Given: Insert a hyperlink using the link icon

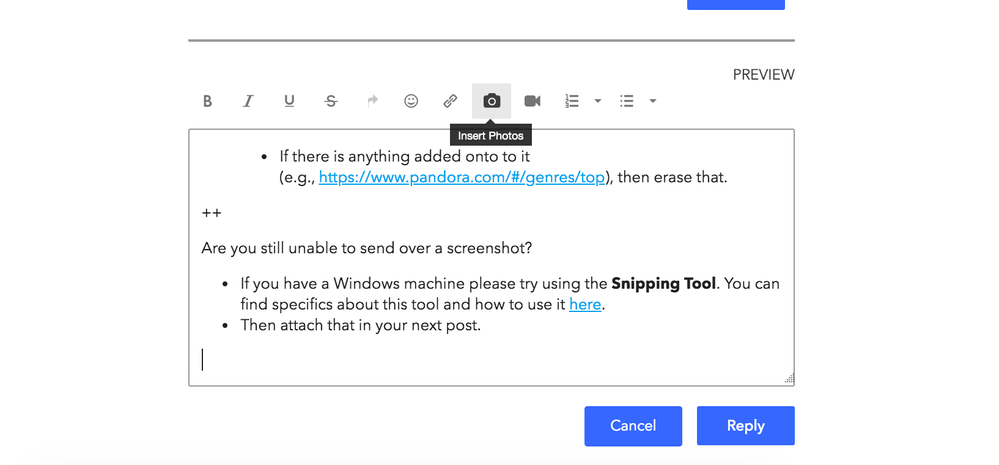Looking at the screenshot, I should (450, 101).
